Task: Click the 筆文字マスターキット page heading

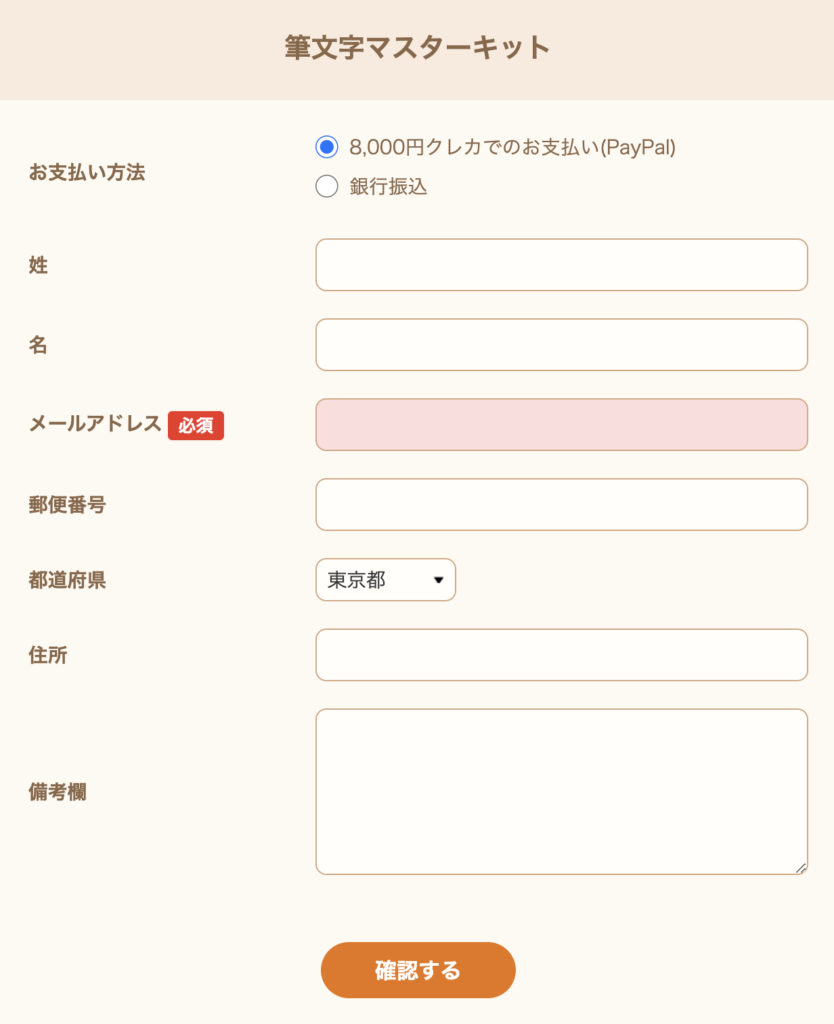Action: (x=417, y=48)
